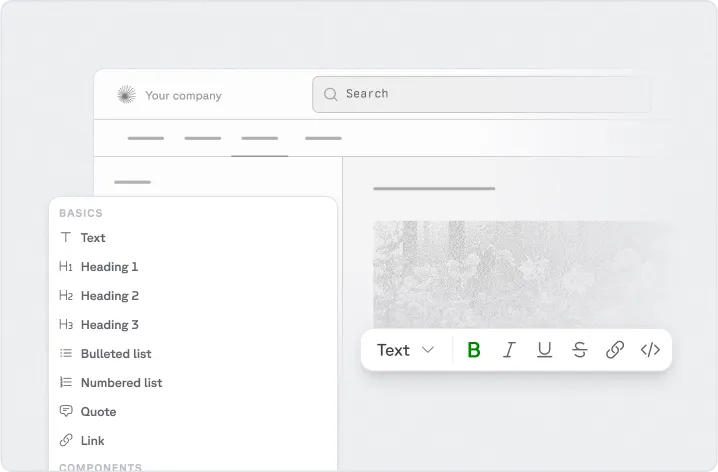Toggle Bold formatting in floating toolbar

click(x=474, y=350)
